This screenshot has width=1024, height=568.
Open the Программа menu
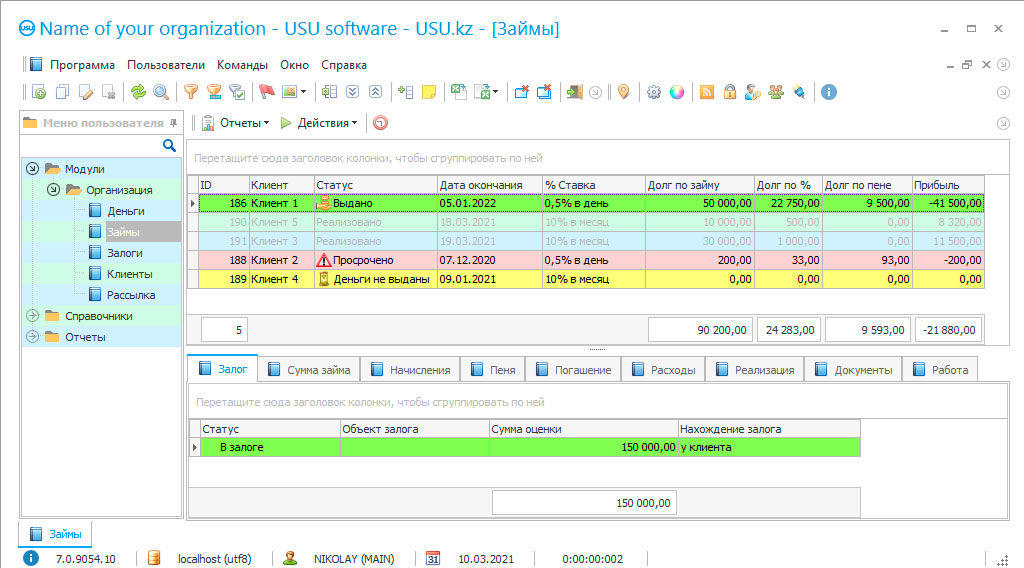[x=82, y=65]
